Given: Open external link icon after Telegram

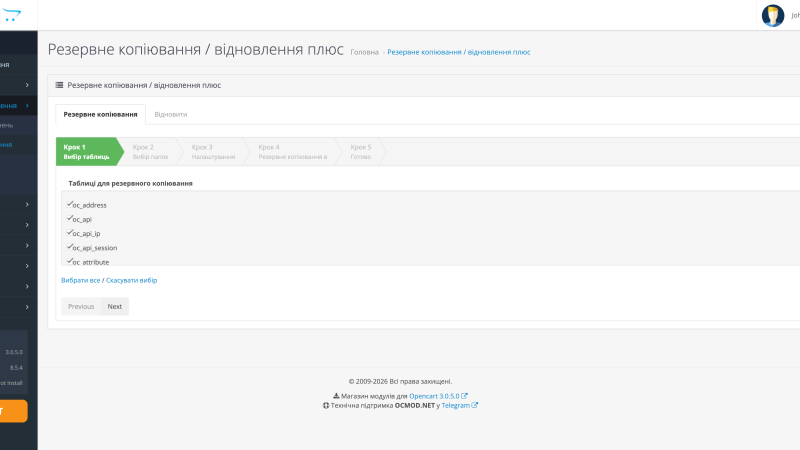Looking at the screenshot, I should (x=474, y=405).
